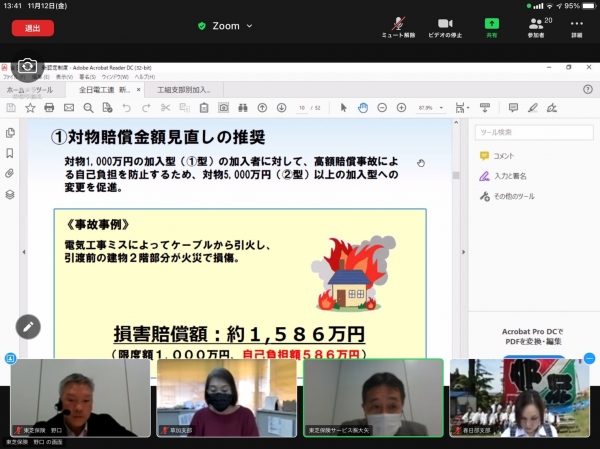Tap the green share screen icon
Viewport: 600px width, 449px height.
(x=491, y=25)
